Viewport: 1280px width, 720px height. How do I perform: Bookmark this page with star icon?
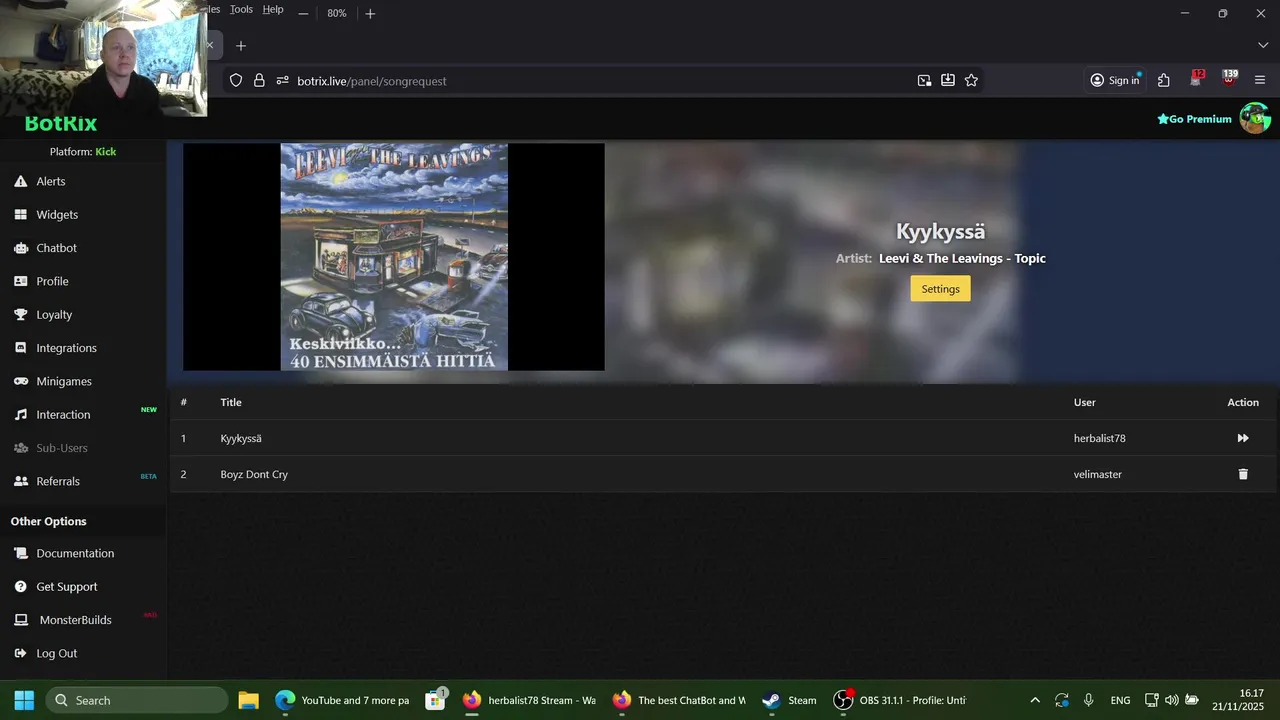coord(971,80)
